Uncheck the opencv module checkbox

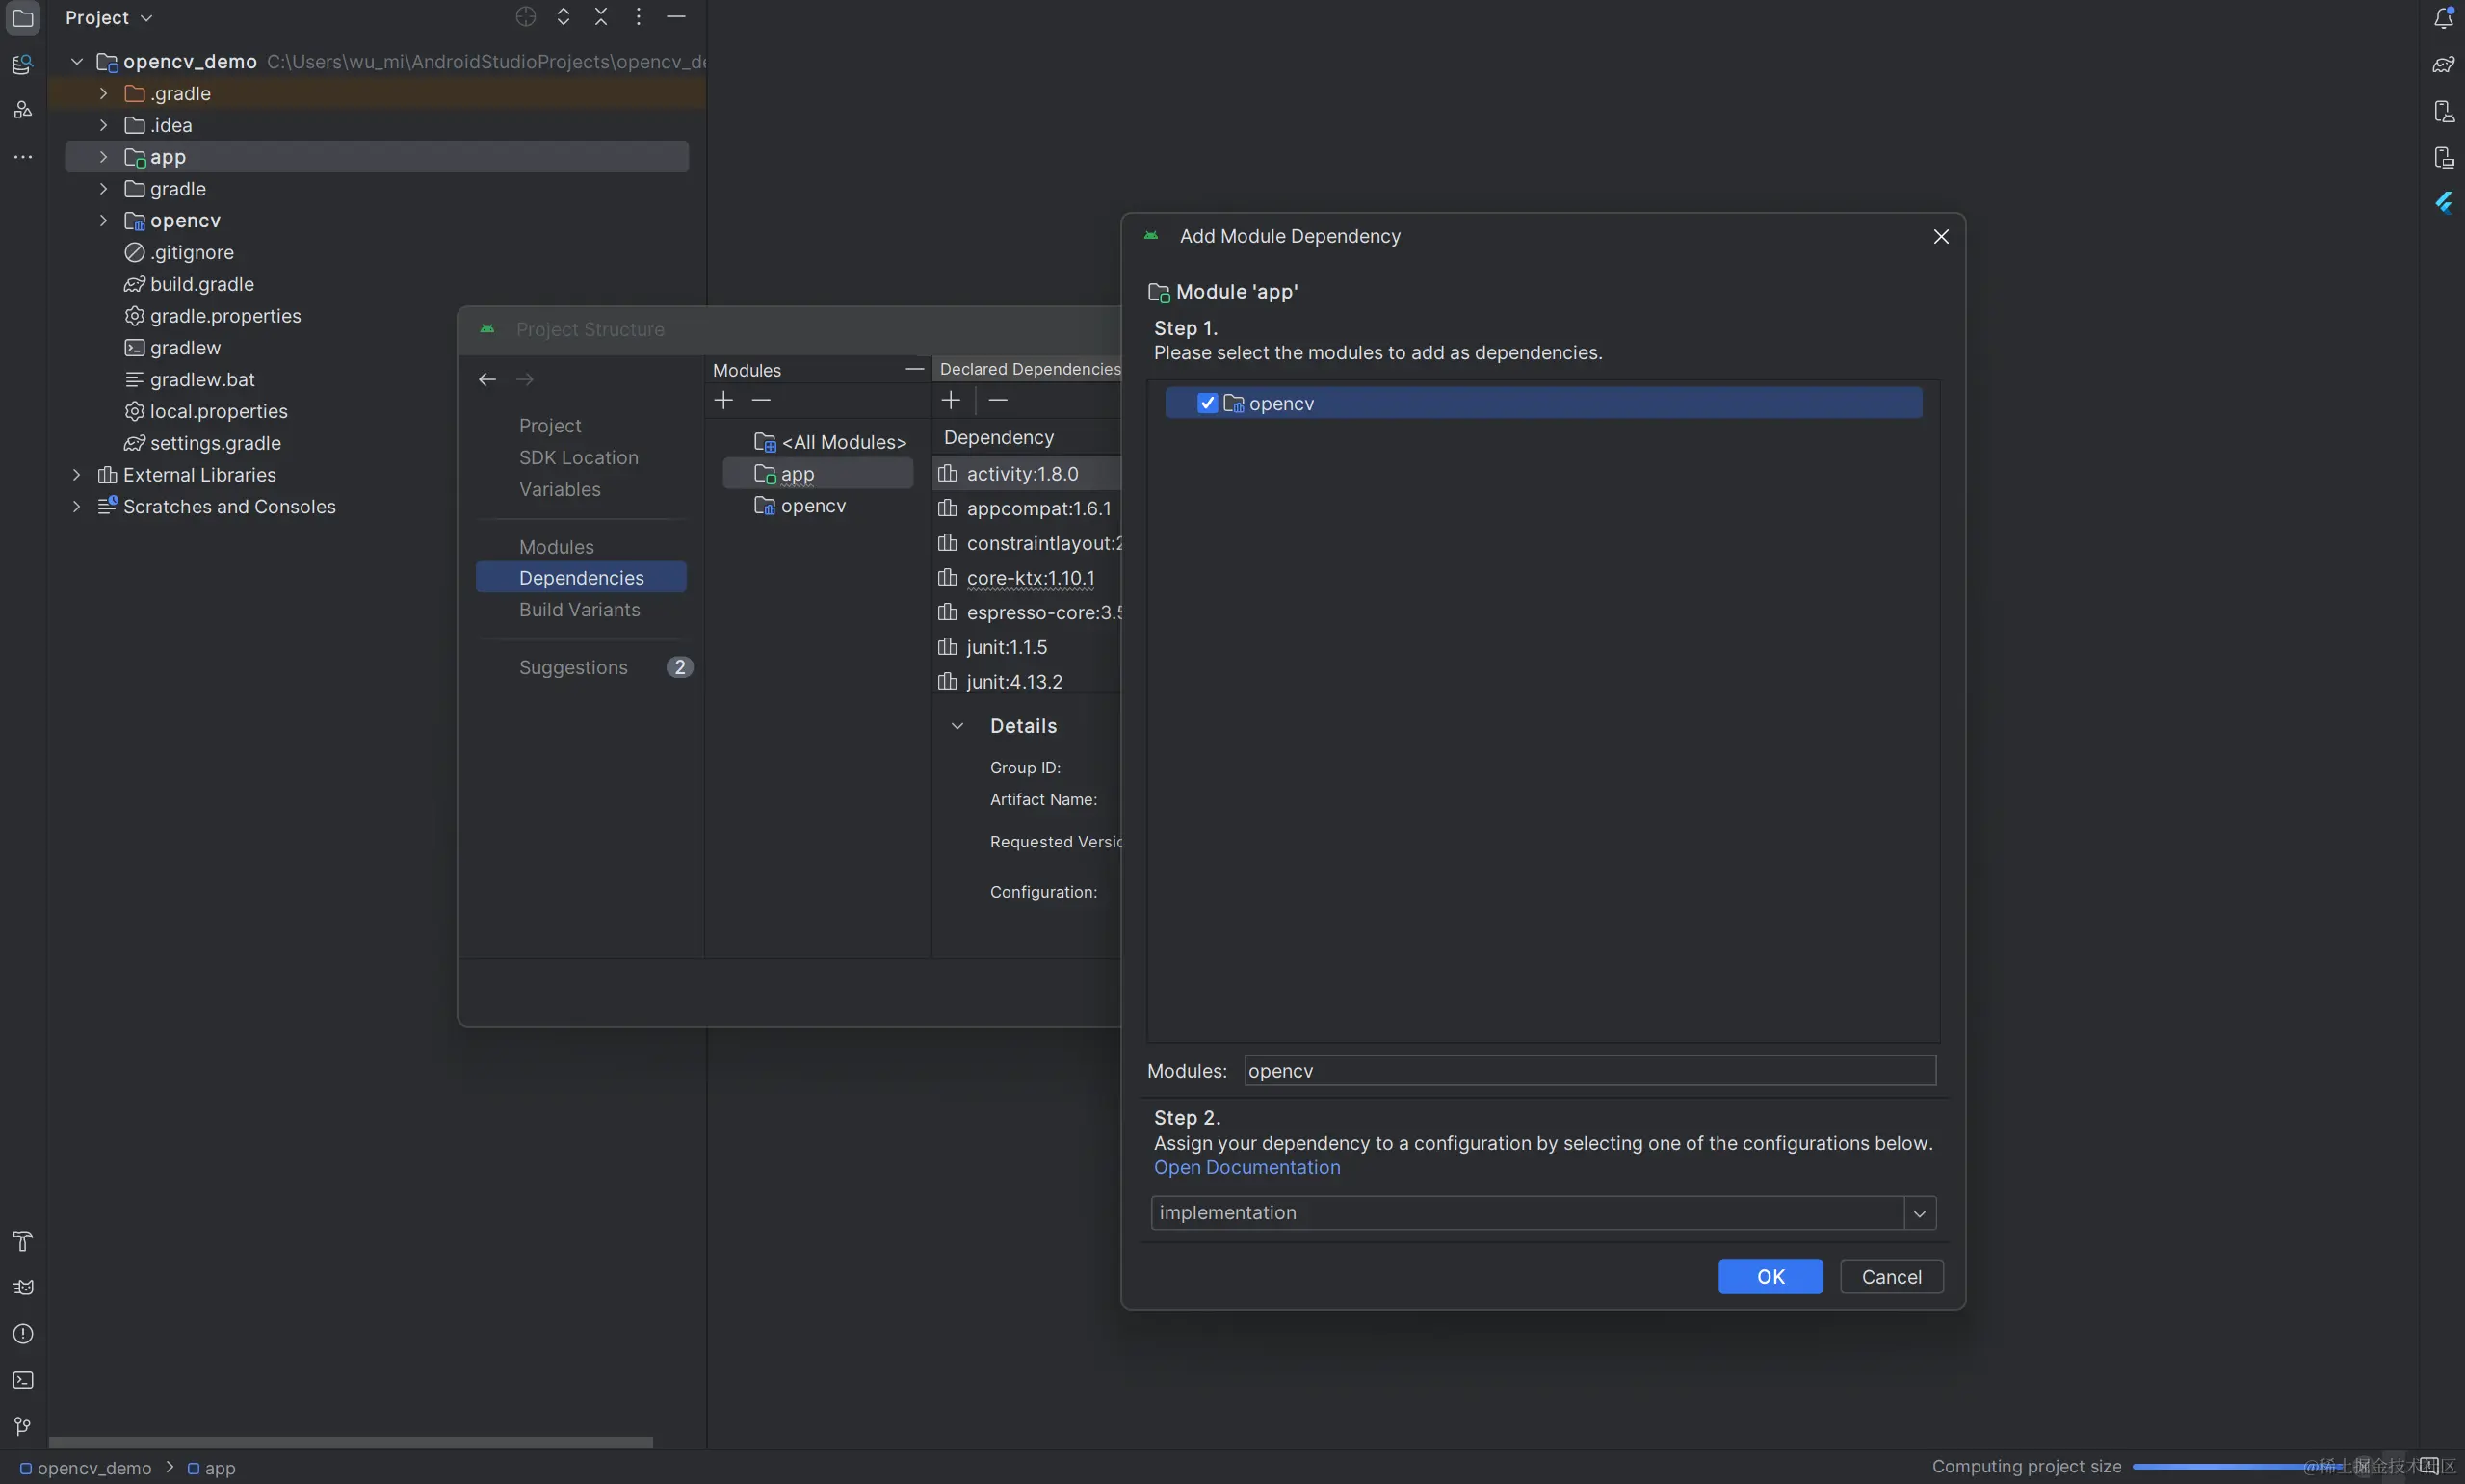(1207, 403)
